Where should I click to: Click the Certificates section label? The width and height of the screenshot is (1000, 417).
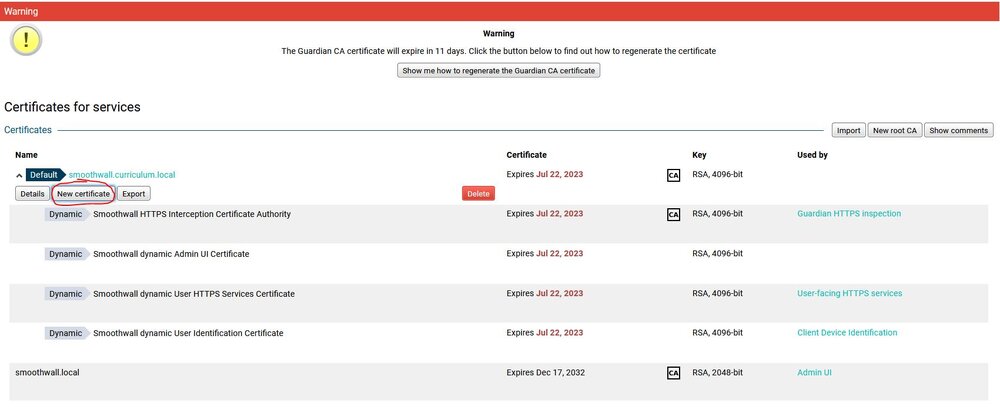[27, 130]
